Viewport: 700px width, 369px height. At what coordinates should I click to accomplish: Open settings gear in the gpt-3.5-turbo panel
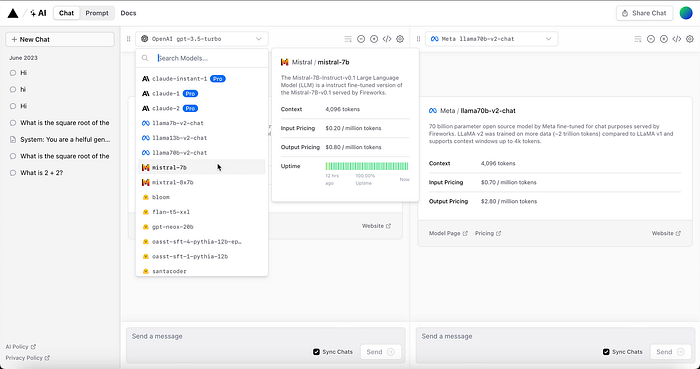pyautogui.click(x=400, y=39)
